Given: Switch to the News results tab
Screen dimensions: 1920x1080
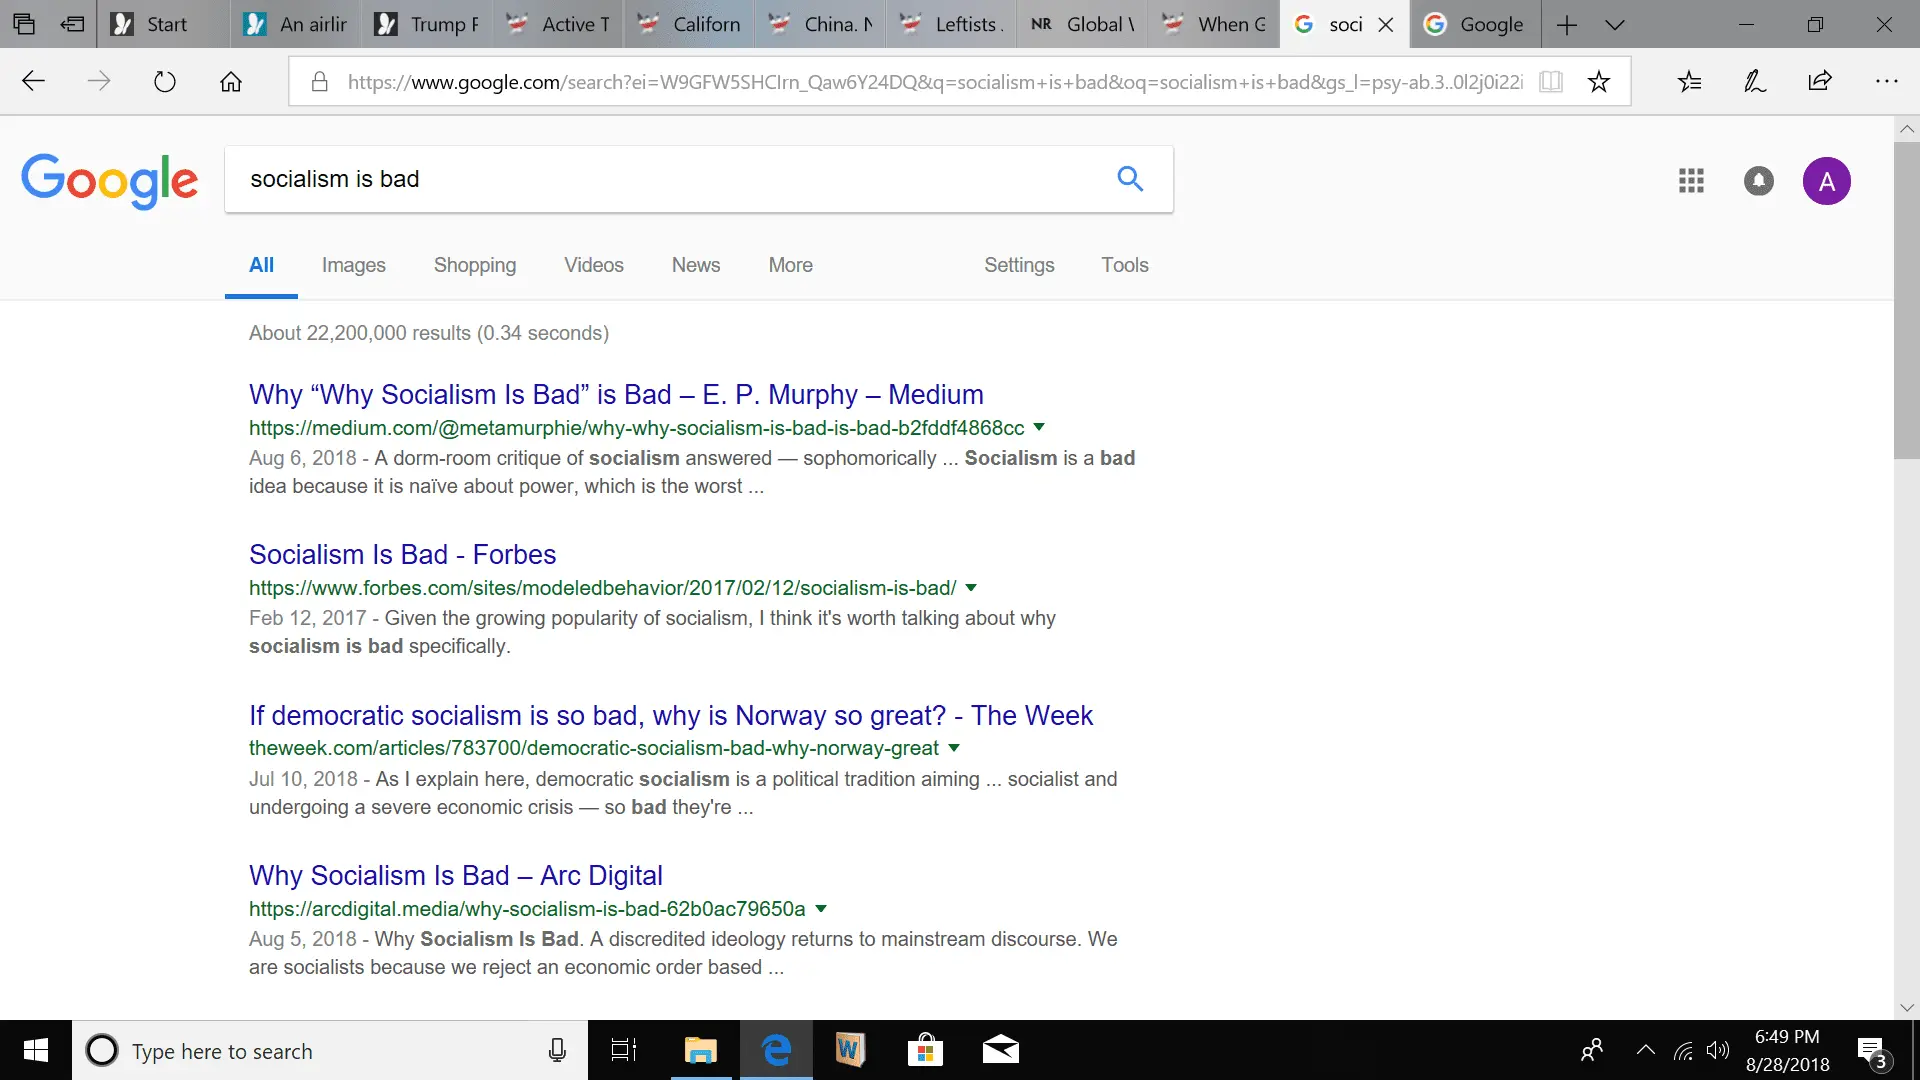Looking at the screenshot, I should [x=695, y=264].
